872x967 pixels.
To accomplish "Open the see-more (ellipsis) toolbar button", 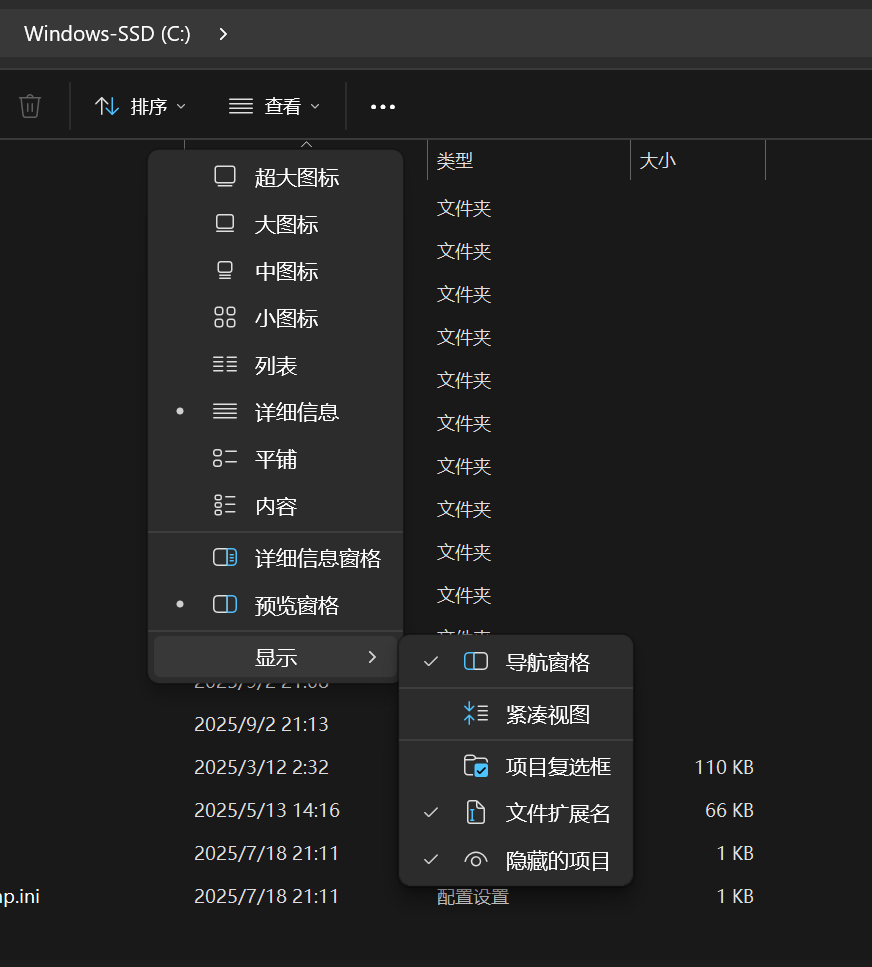I will point(382,106).
